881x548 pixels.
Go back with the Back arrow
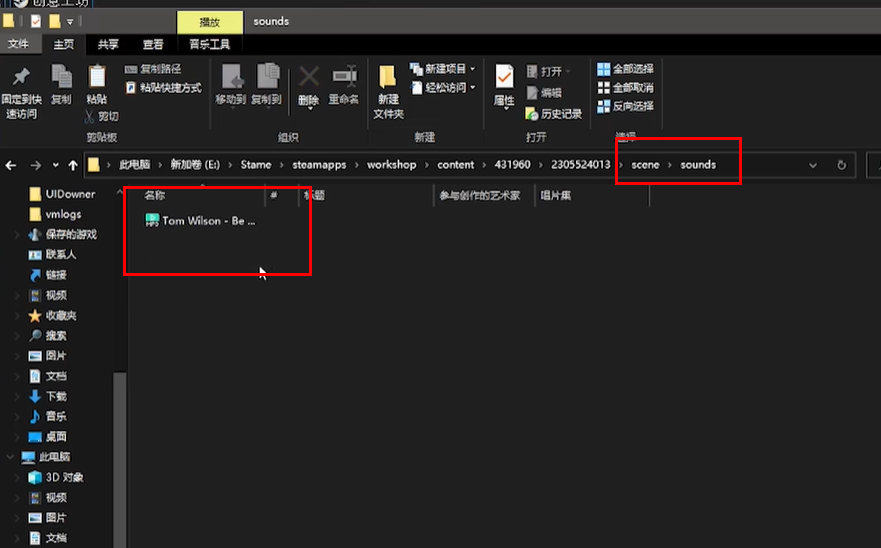point(11,165)
